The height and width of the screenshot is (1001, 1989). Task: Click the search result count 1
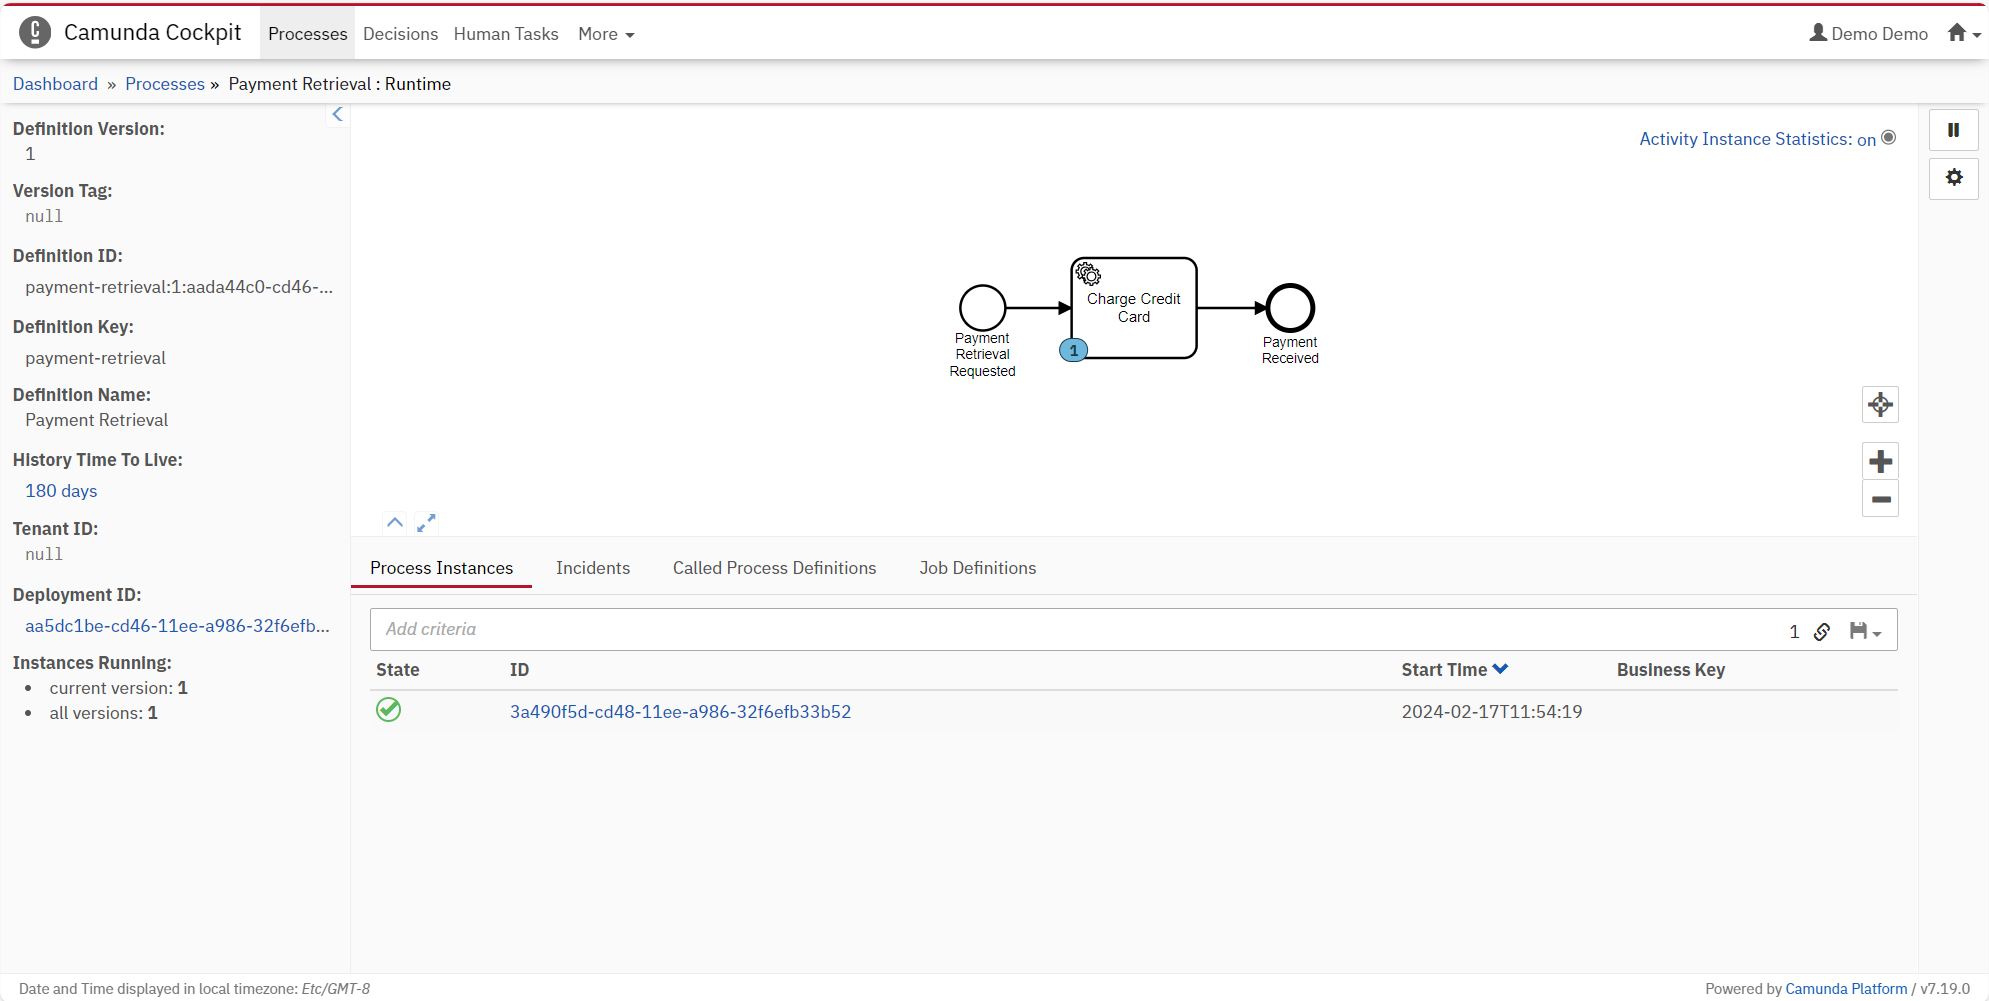click(1794, 631)
